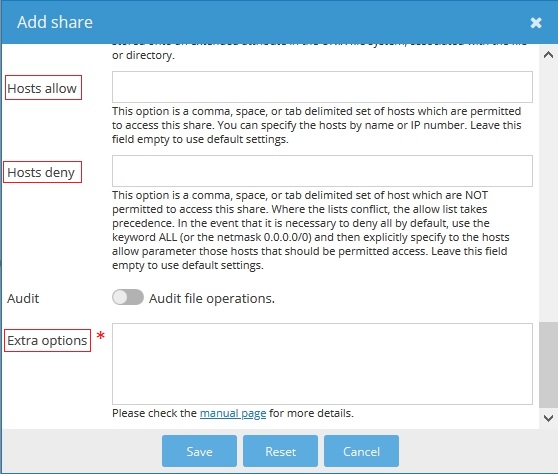Screen dimensions: 558x474
Task: Click the Hosts deny input field
Action: (x=322, y=171)
